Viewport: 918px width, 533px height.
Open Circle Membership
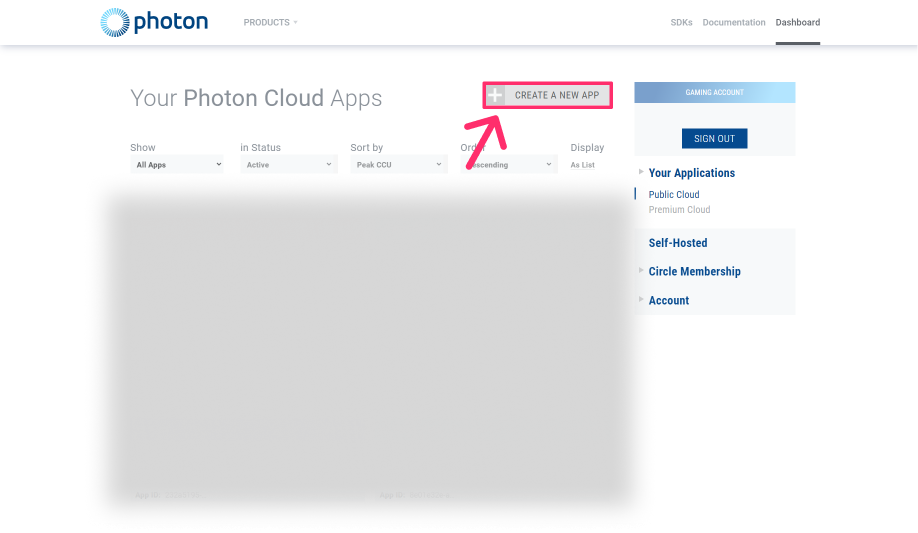point(694,271)
